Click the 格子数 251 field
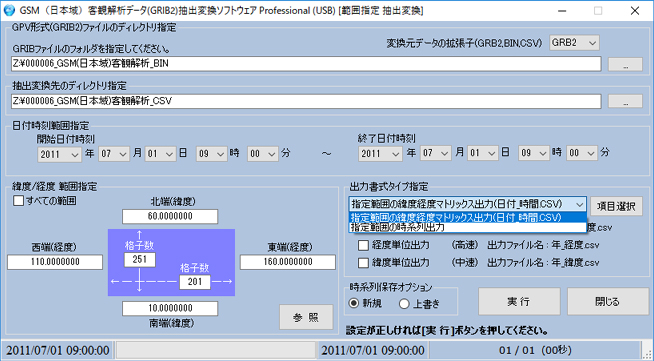 (x=140, y=259)
